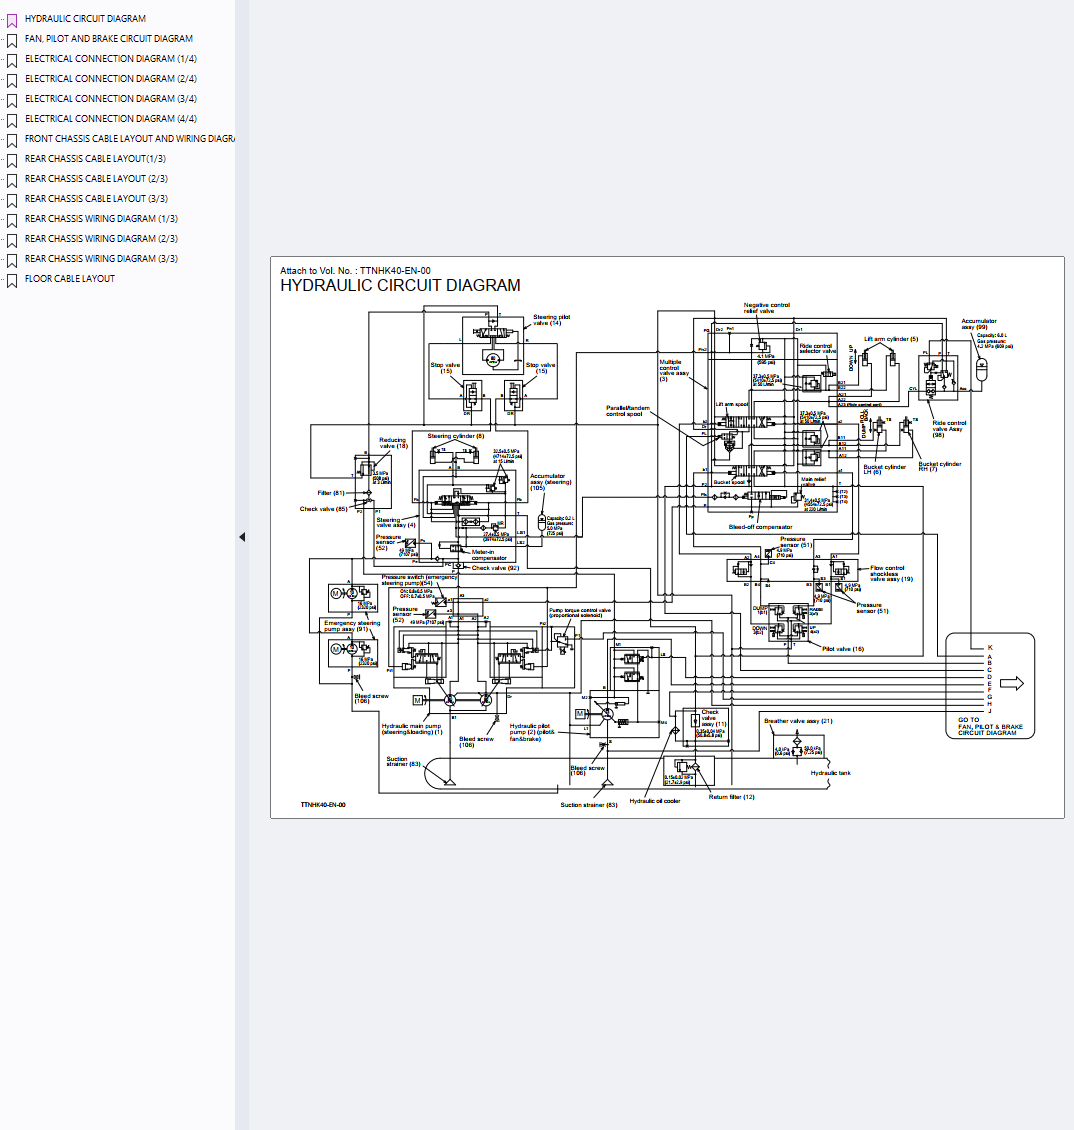The image size is (1074, 1130).
Task: Click 'Flow control shockless valve assy (19)' label
Action: (891, 574)
